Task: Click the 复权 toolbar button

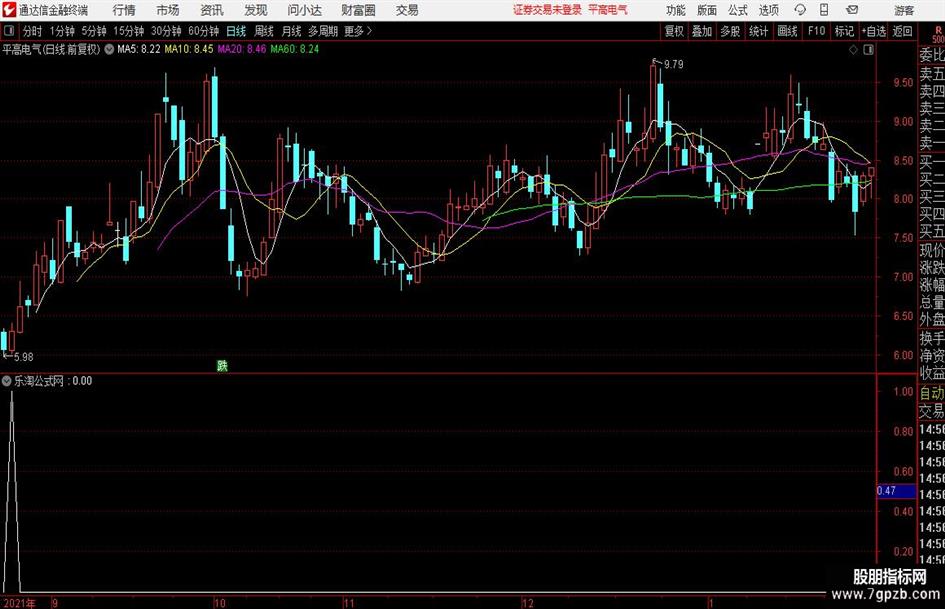Action: pyautogui.click(x=674, y=31)
